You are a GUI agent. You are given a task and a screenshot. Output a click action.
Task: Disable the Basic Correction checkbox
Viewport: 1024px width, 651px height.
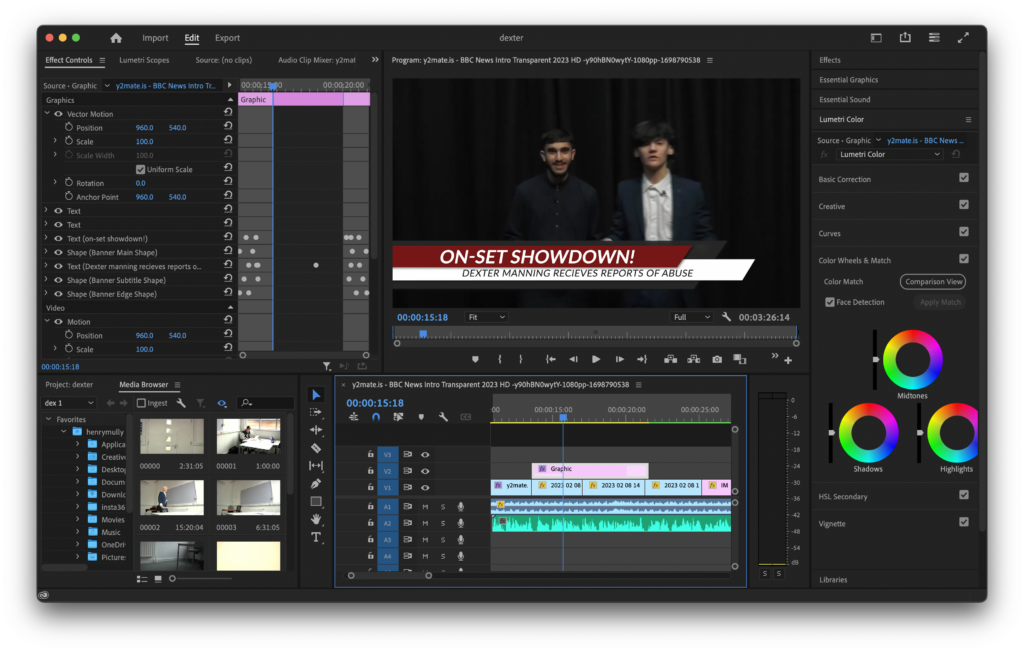click(x=964, y=178)
